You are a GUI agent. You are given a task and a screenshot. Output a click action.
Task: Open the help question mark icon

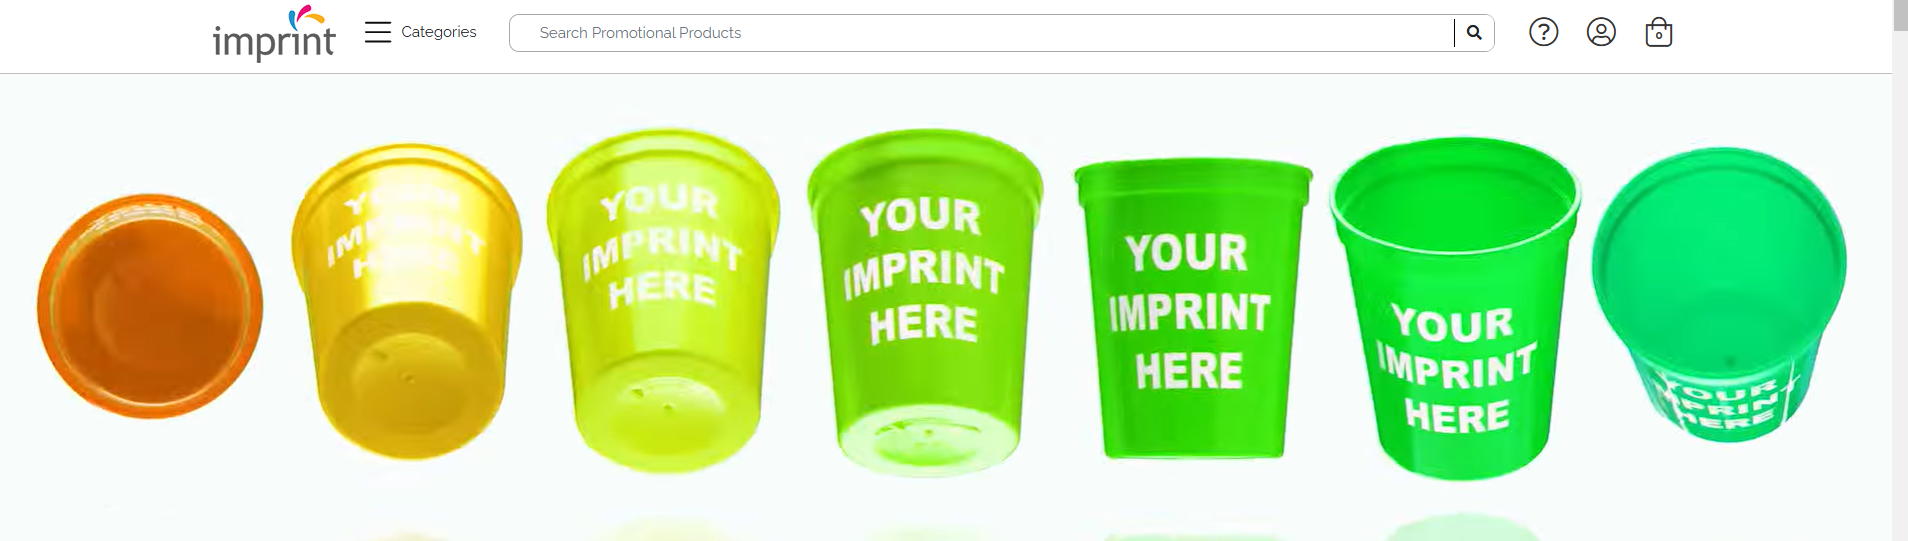1544,33
